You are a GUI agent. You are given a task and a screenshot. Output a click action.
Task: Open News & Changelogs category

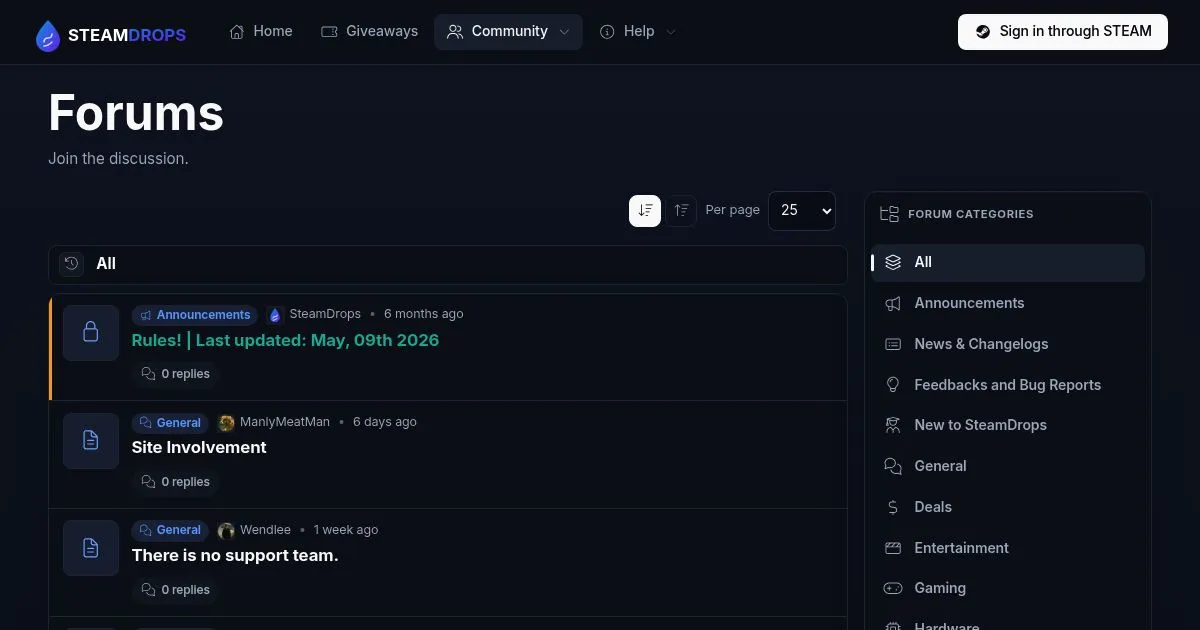point(1008,344)
